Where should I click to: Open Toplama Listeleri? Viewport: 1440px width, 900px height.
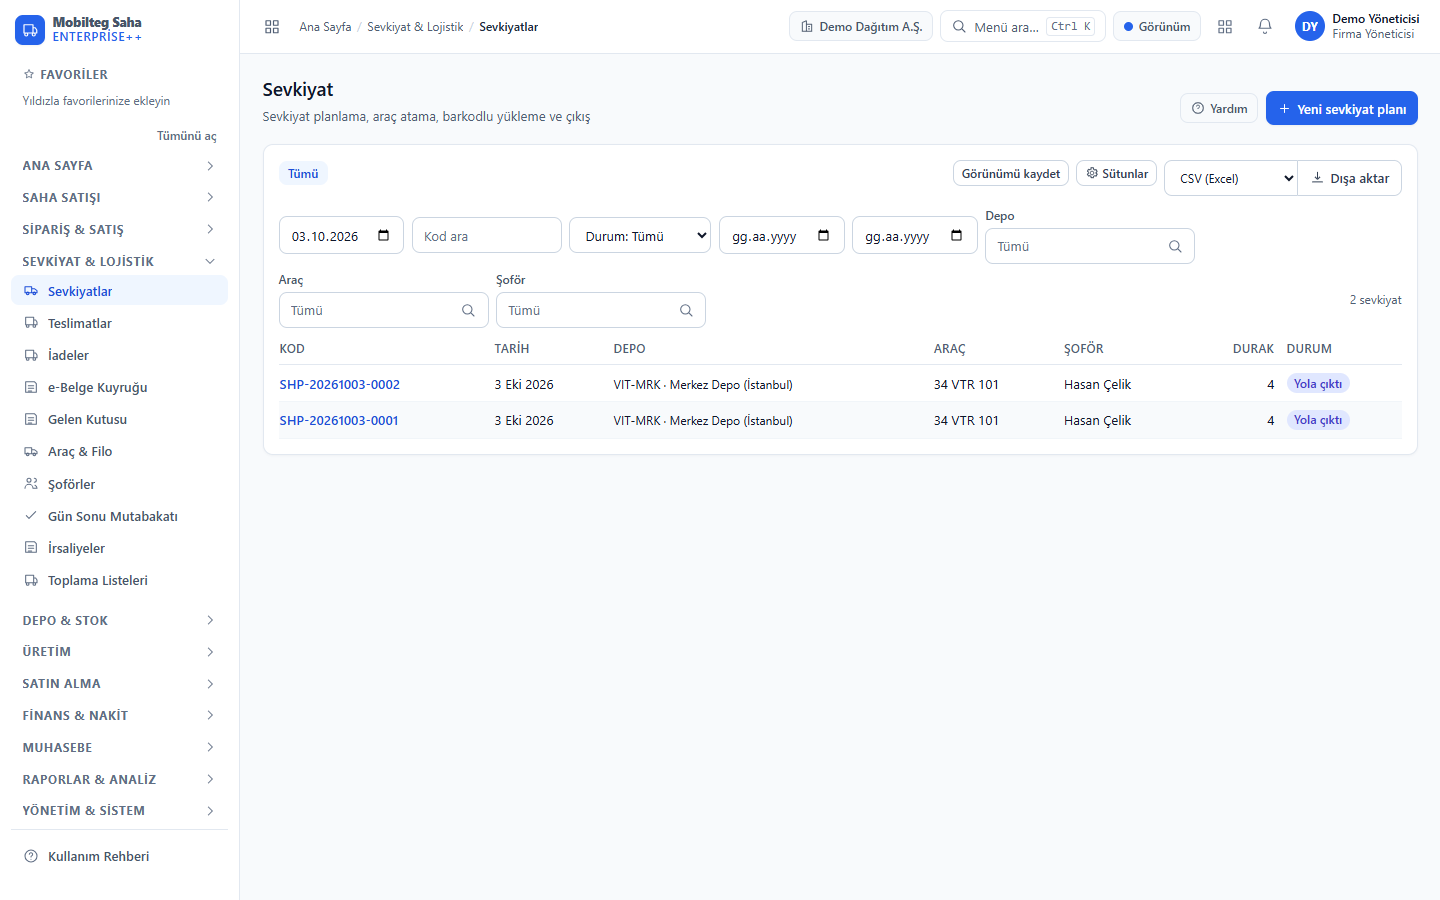point(119,580)
